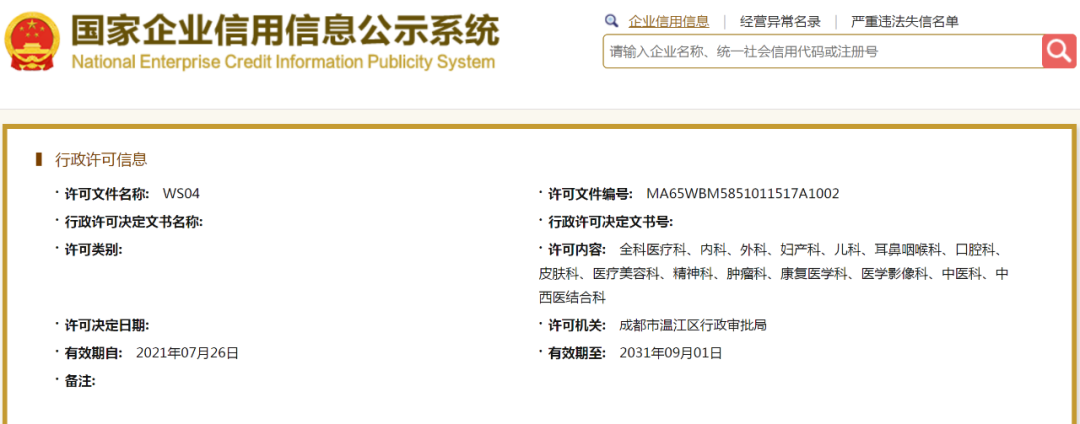The width and height of the screenshot is (1080, 424).
Task: Click the 有效期自 label
Action: (x=93, y=353)
